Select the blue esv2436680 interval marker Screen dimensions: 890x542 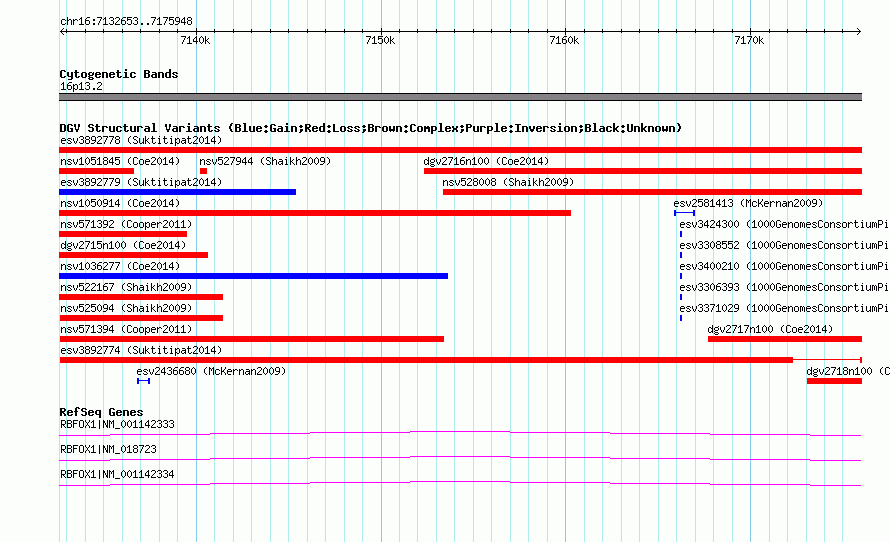coord(144,381)
